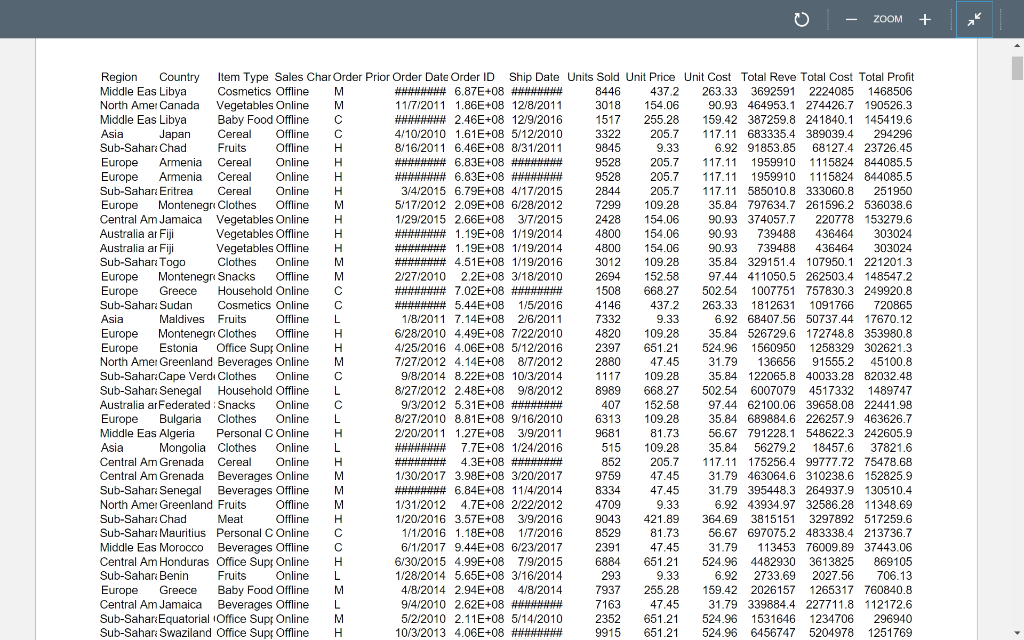
Task: Click the Country column header
Action: [x=179, y=77]
